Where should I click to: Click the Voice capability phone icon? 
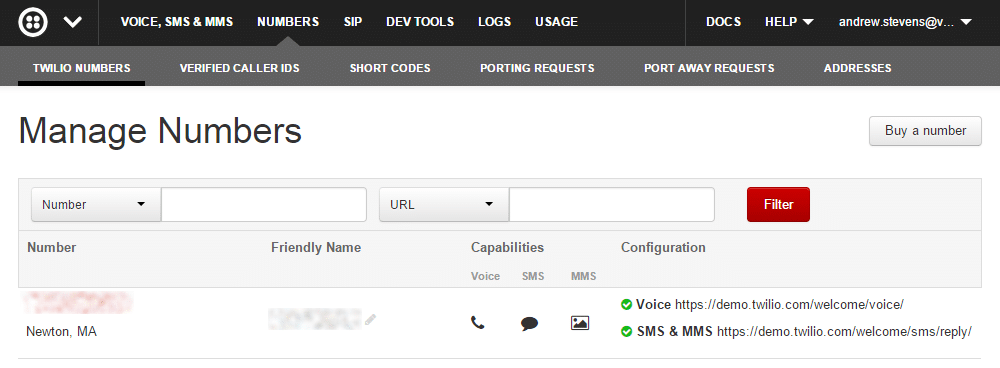(478, 323)
